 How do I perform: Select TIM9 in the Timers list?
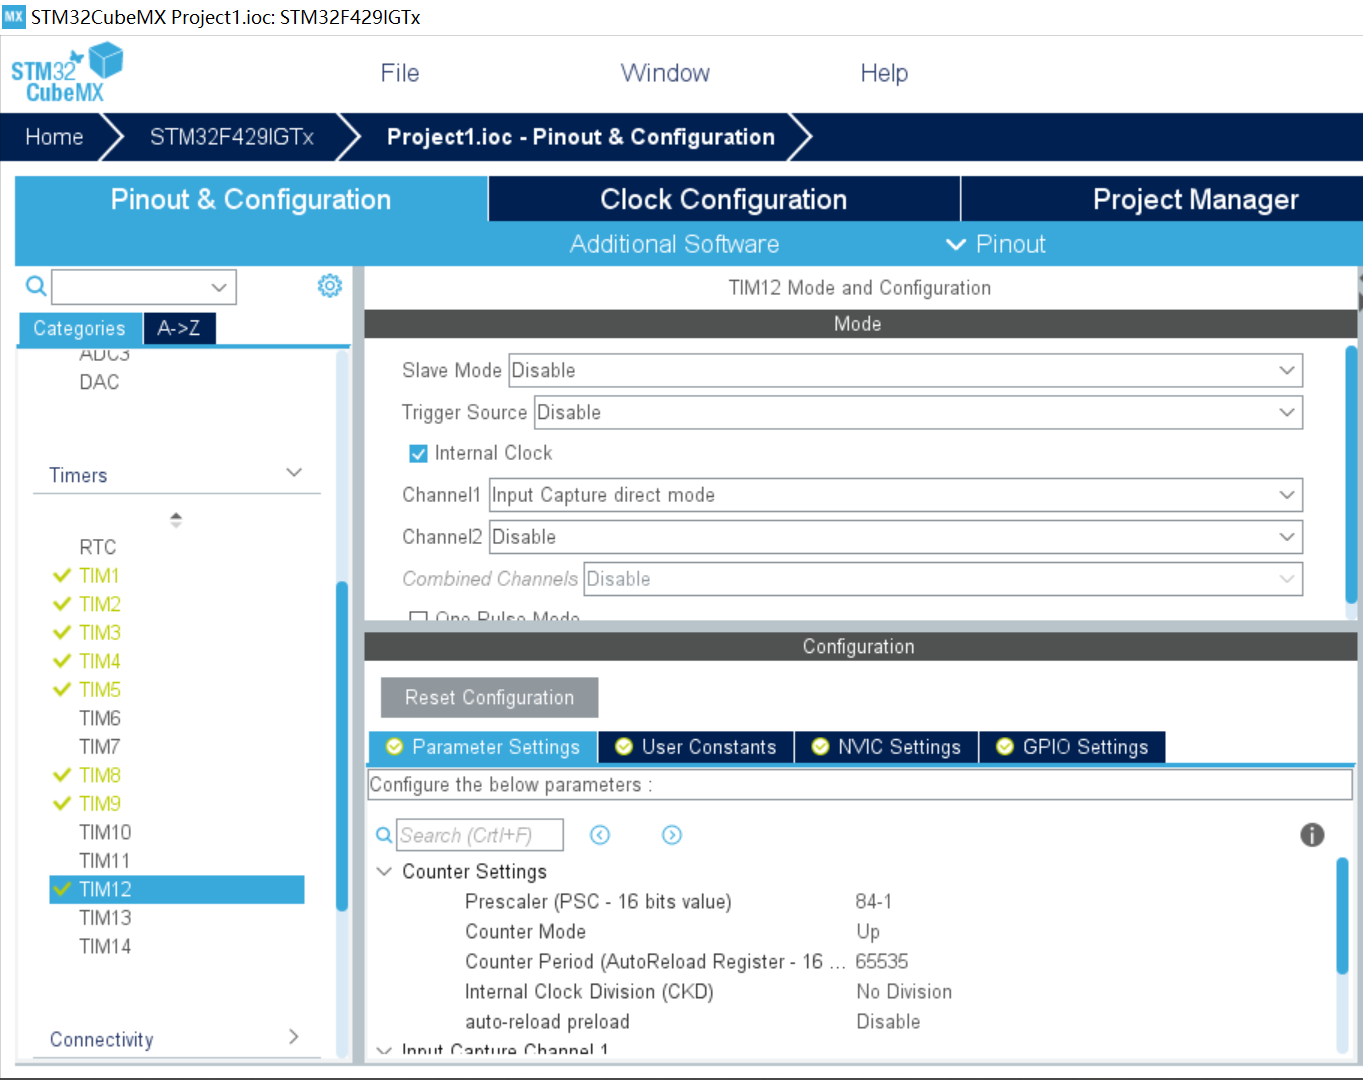pyautogui.click(x=100, y=804)
